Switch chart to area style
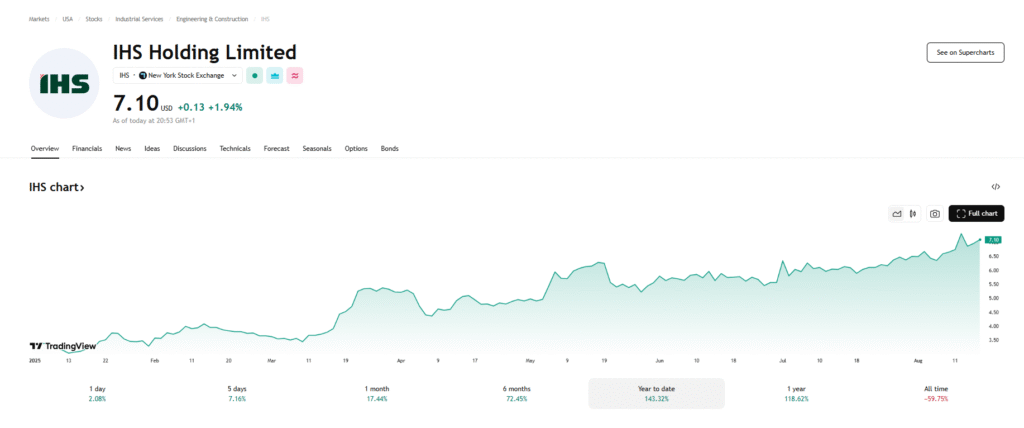This screenshot has width=1024, height=428. [x=897, y=214]
